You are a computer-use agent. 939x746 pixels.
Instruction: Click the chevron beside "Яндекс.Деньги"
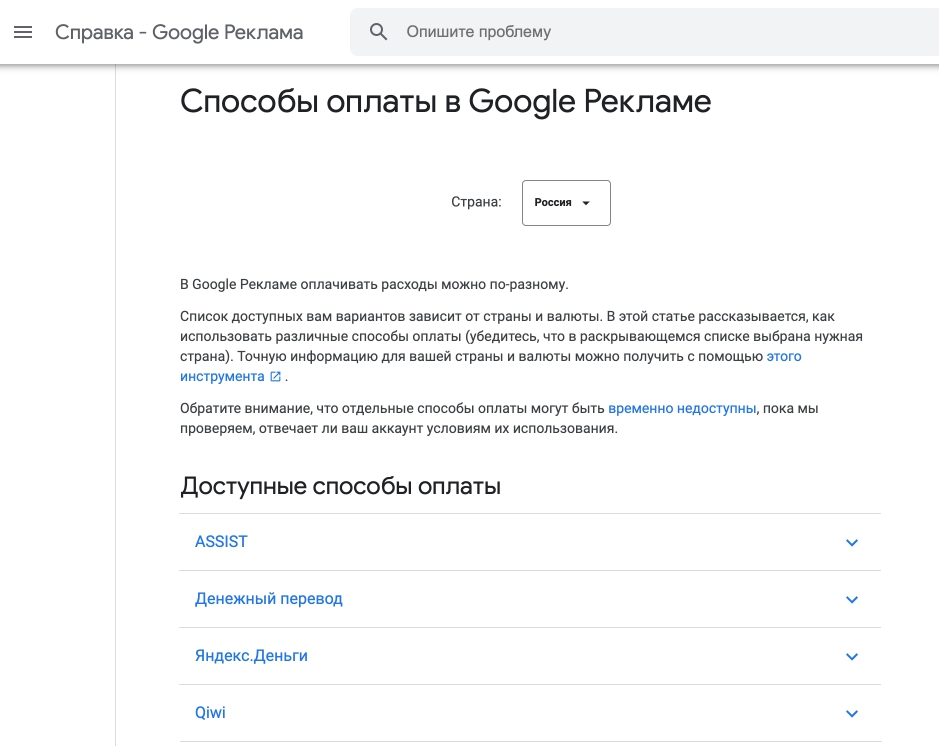tap(852, 657)
